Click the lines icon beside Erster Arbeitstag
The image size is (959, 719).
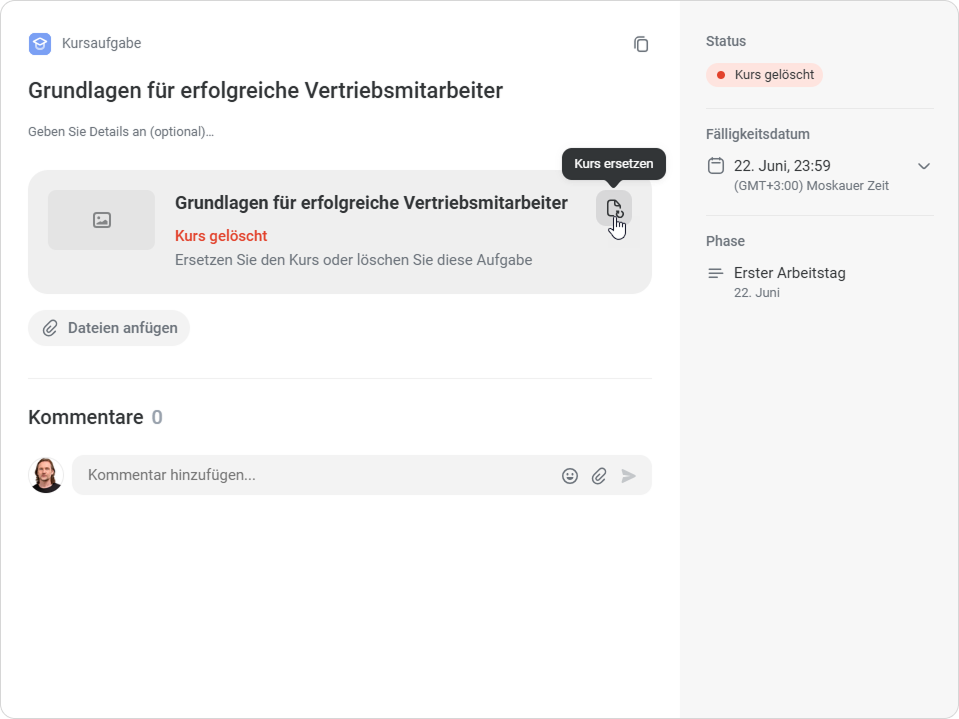coord(716,273)
